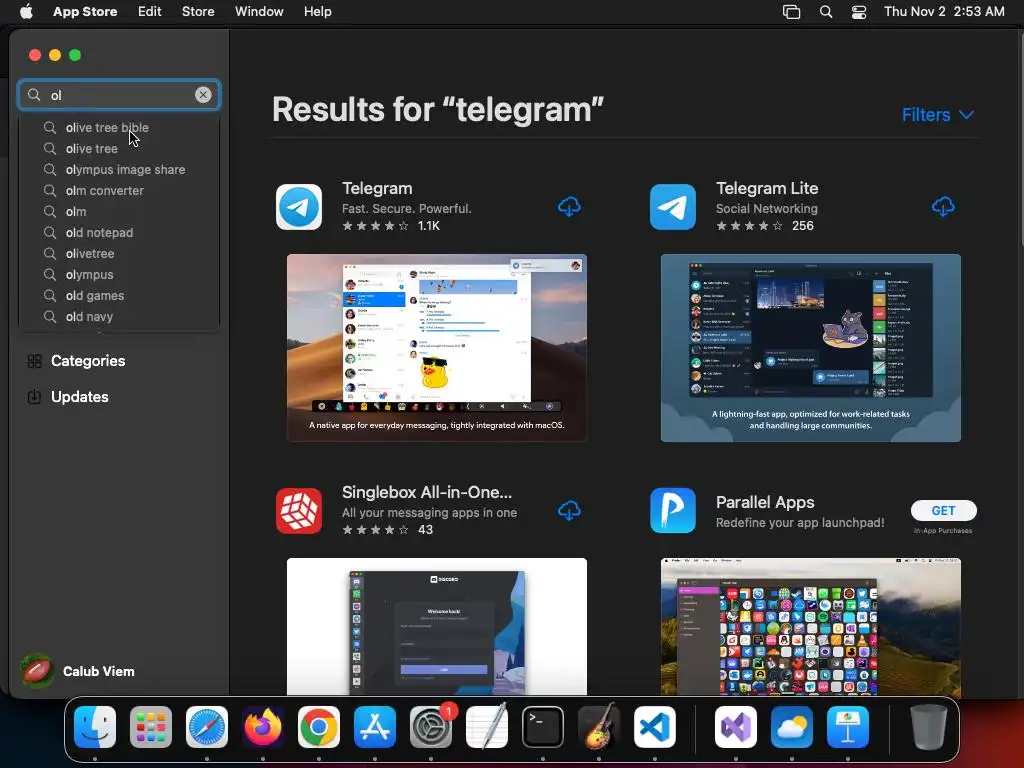Click the magnifier icon in search field
Viewport: 1024px width, 768px height.
[x=34, y=95]
